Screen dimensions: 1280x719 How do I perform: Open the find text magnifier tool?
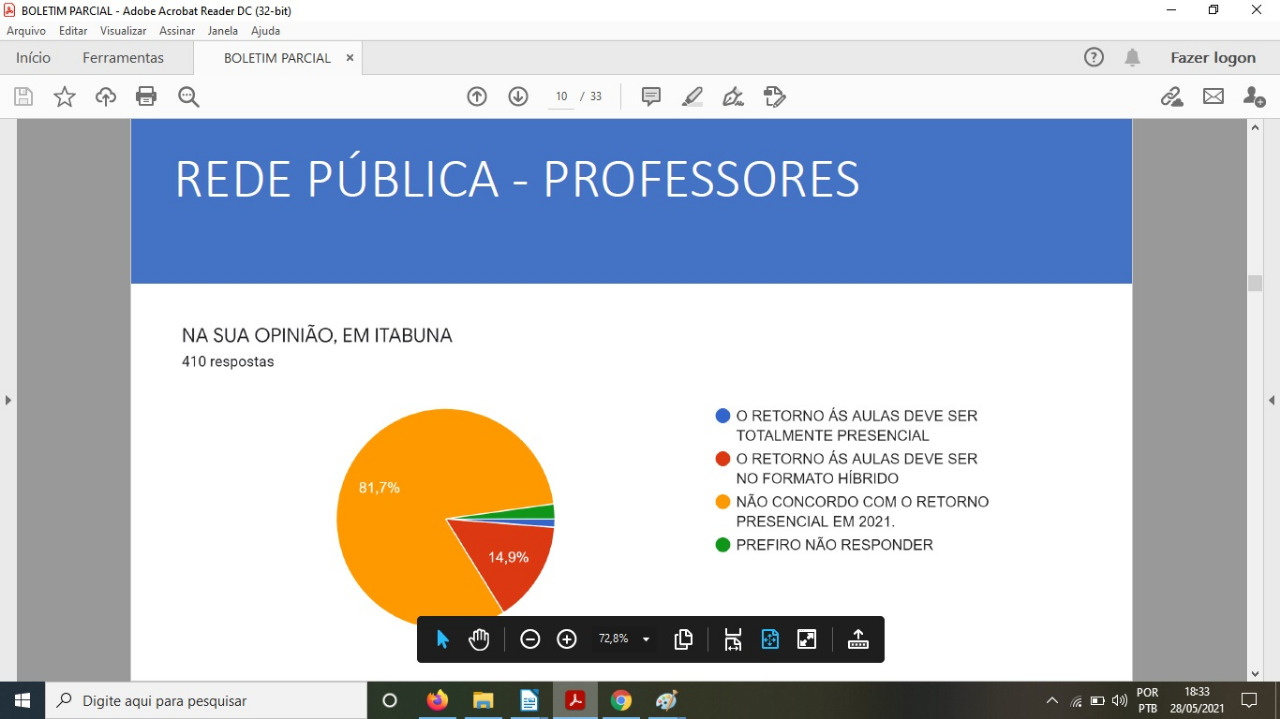click(x=188, y=97)
